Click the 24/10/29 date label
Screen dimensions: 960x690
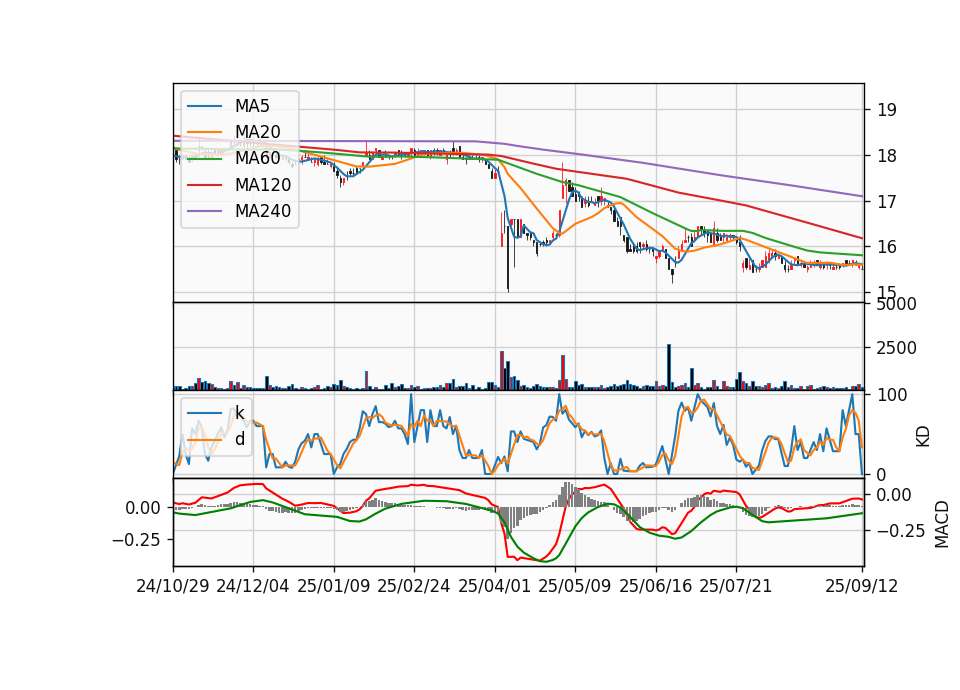pos(173,586)
